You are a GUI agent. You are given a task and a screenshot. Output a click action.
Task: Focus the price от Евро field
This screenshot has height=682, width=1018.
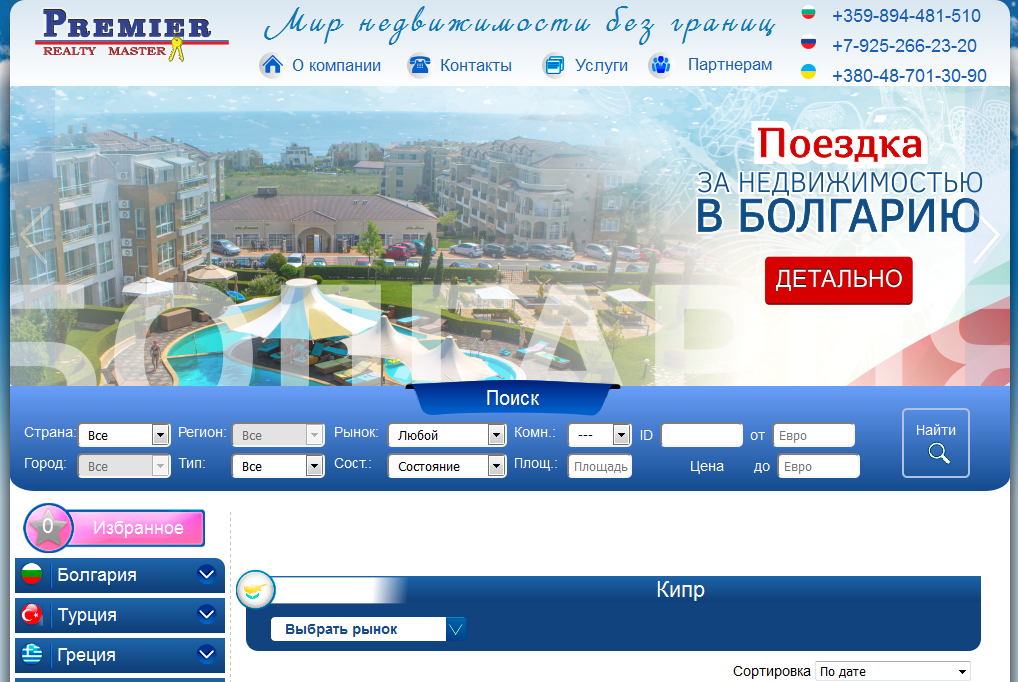pos(813,435)
